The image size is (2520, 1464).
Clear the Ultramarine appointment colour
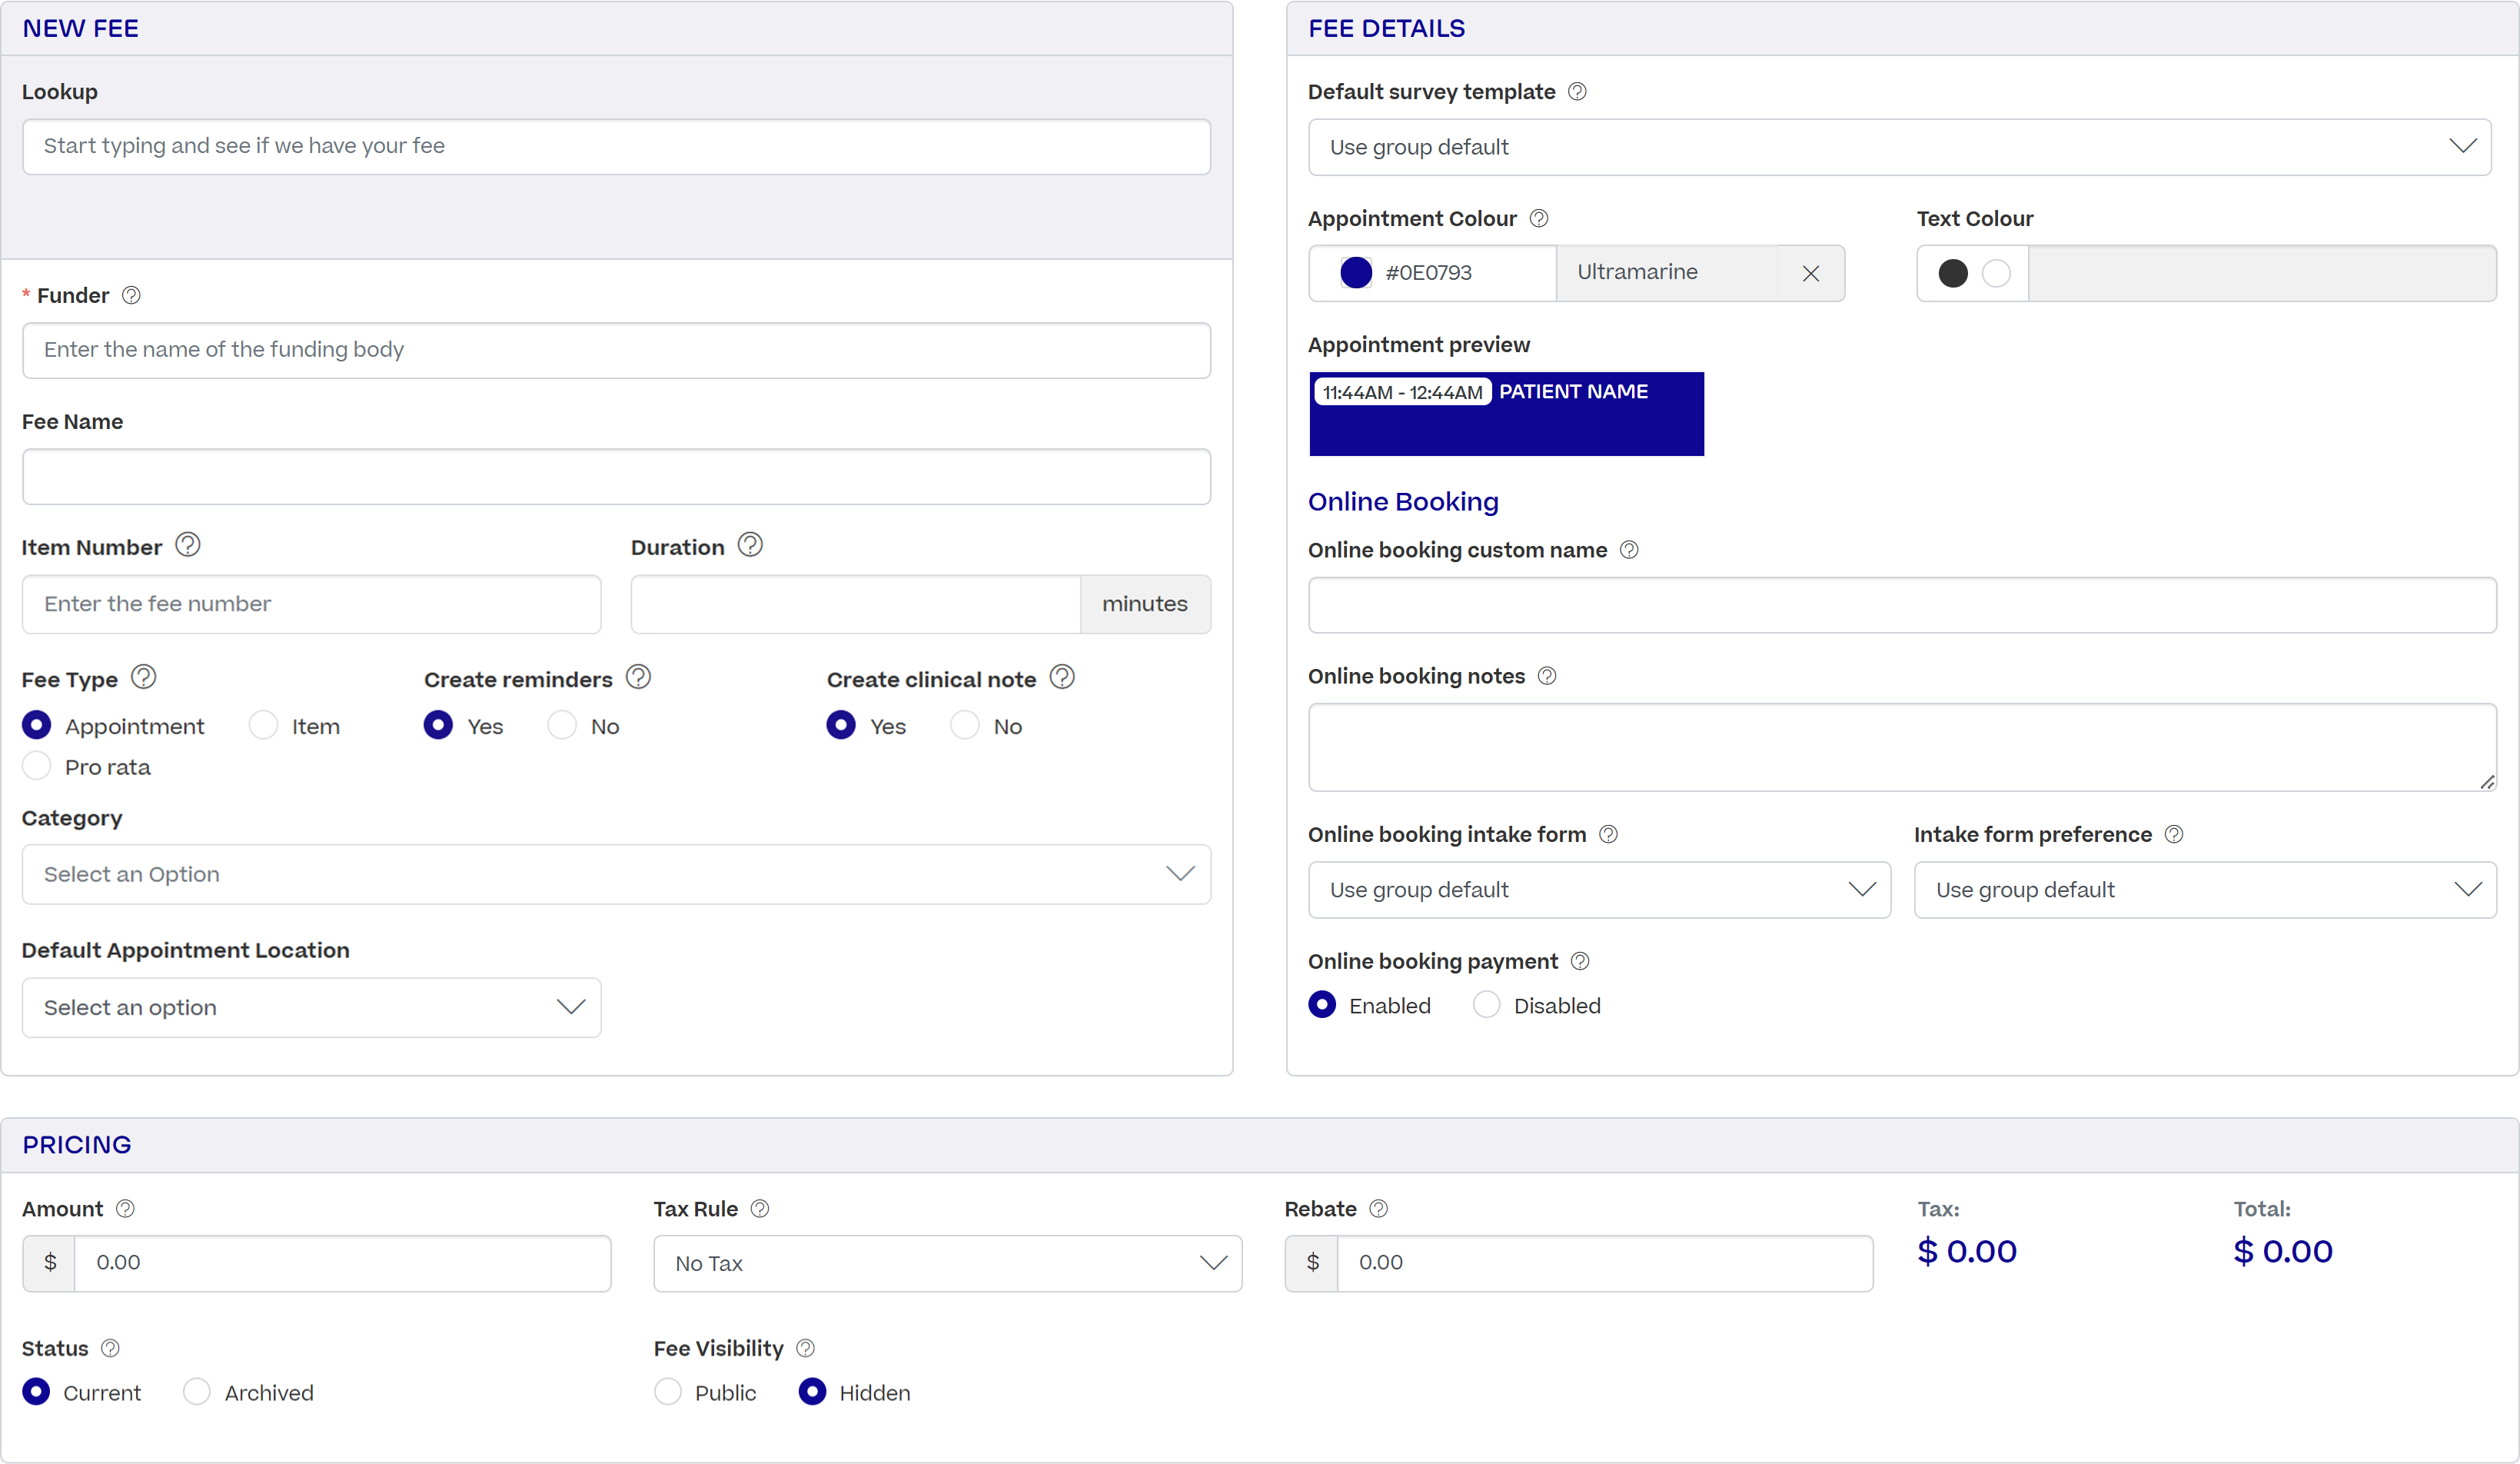point(1810,273)
